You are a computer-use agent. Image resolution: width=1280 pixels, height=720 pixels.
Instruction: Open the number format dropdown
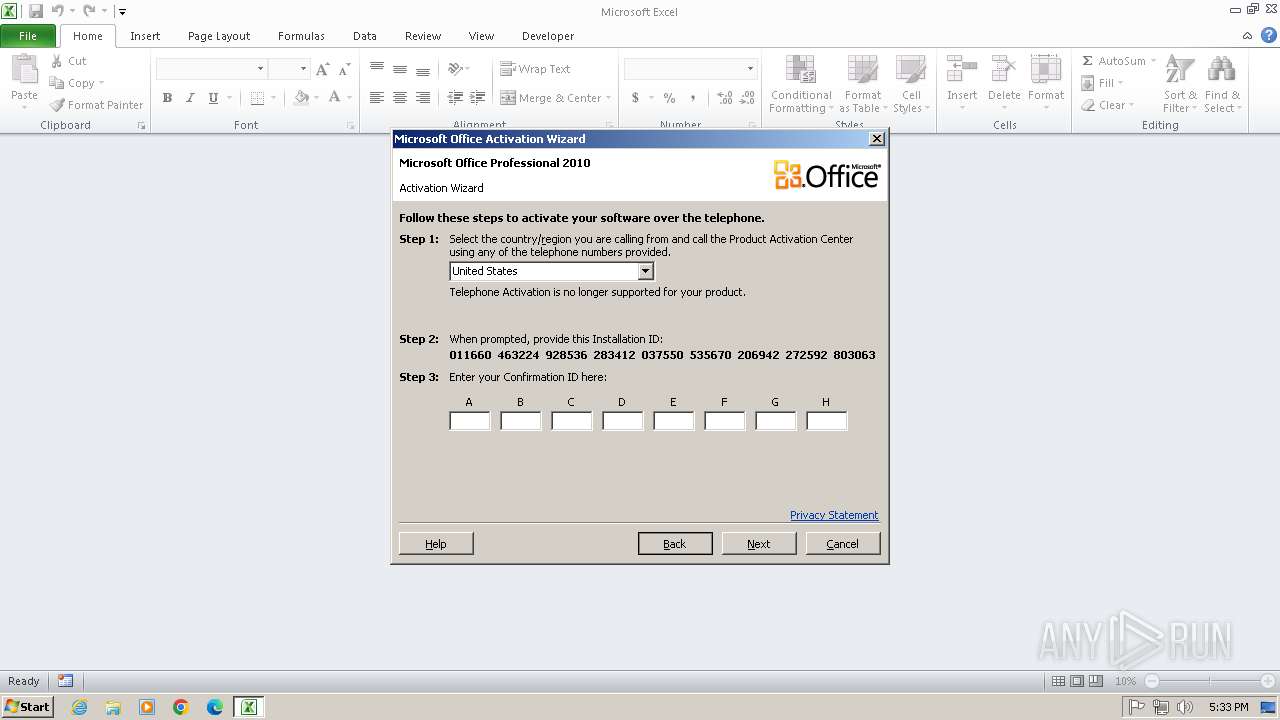pyautogui.click(x=750, y=69)
